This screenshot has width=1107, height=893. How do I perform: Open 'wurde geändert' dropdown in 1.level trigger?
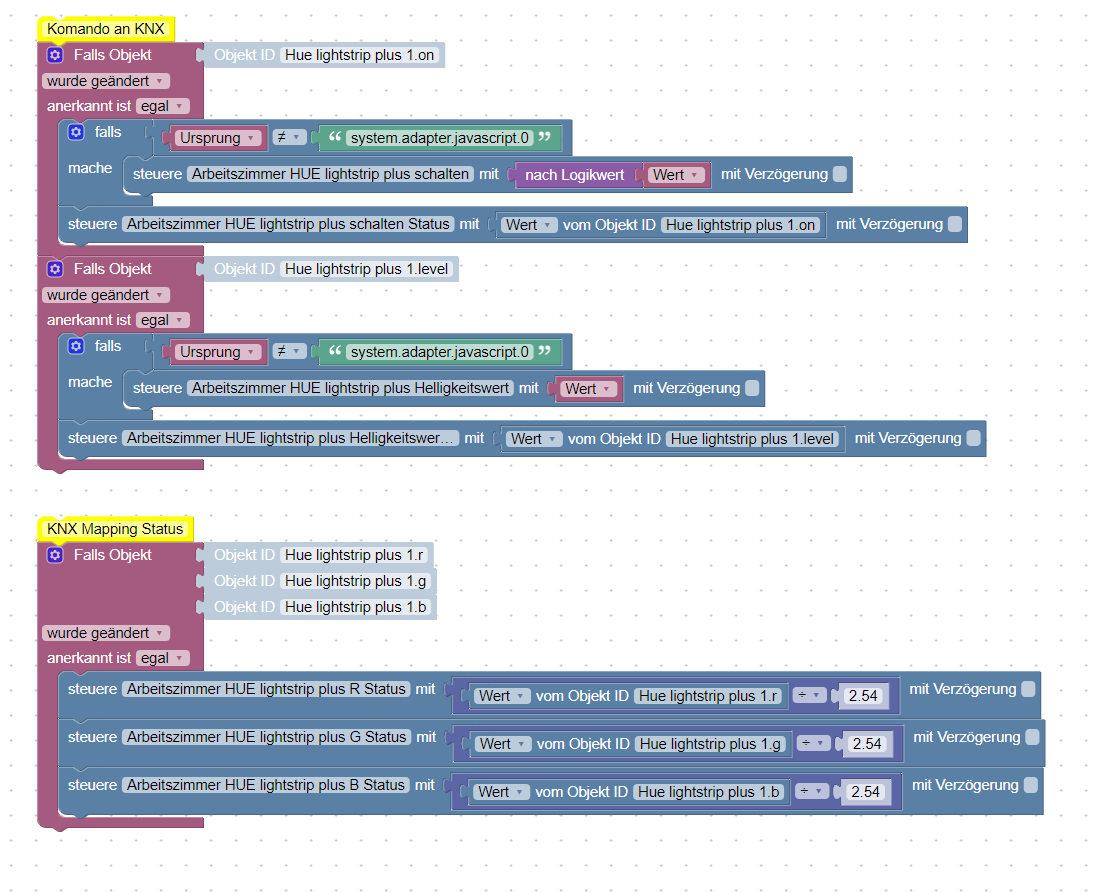point(106,295)
